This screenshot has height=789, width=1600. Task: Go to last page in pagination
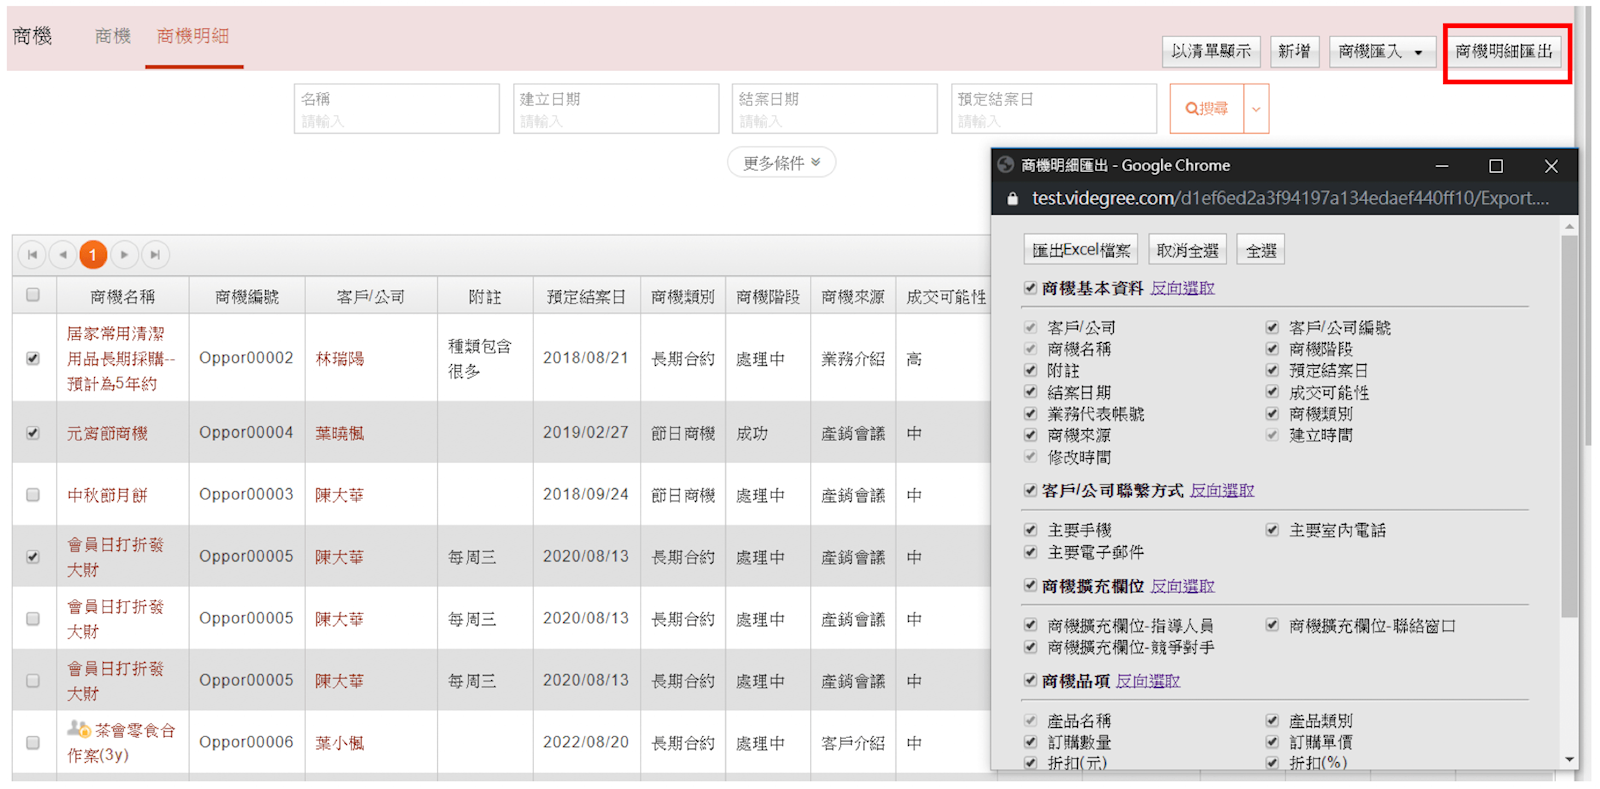tap(155, 255)
